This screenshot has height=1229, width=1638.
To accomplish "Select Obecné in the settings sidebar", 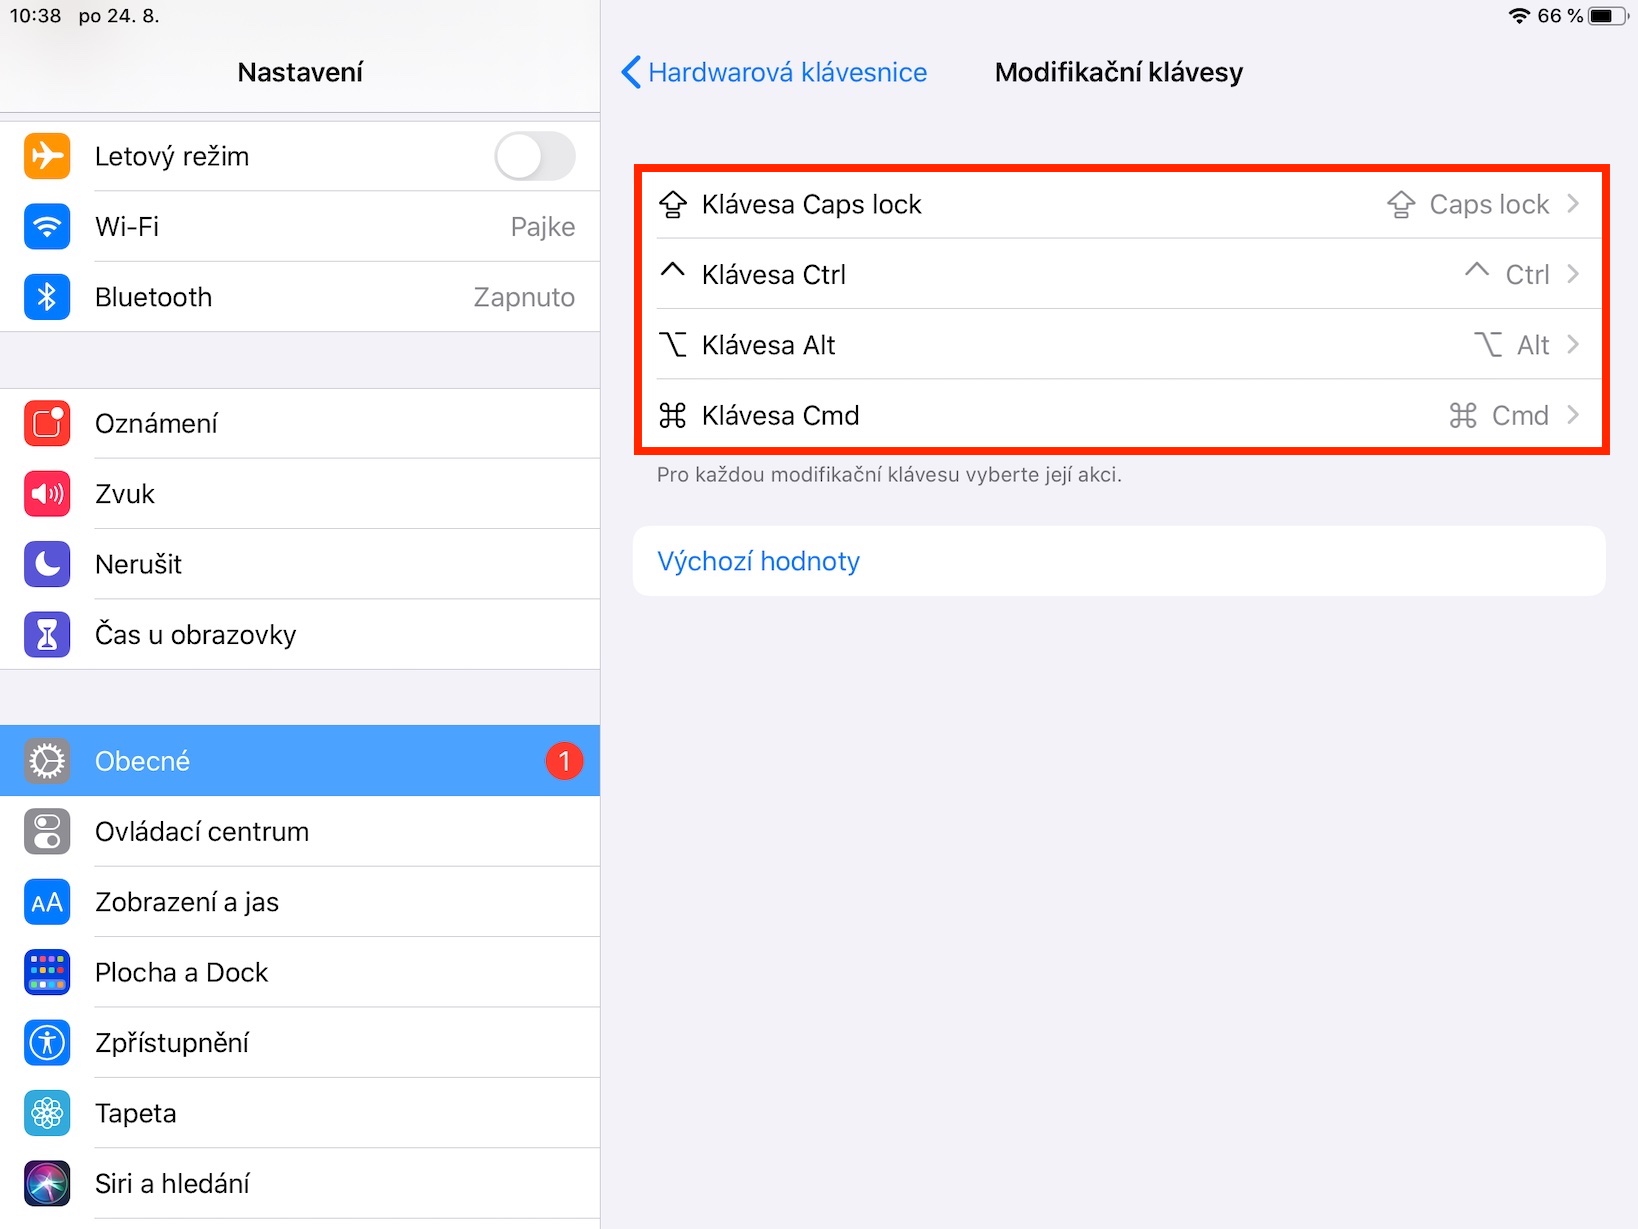I will (x=300, y=761).
